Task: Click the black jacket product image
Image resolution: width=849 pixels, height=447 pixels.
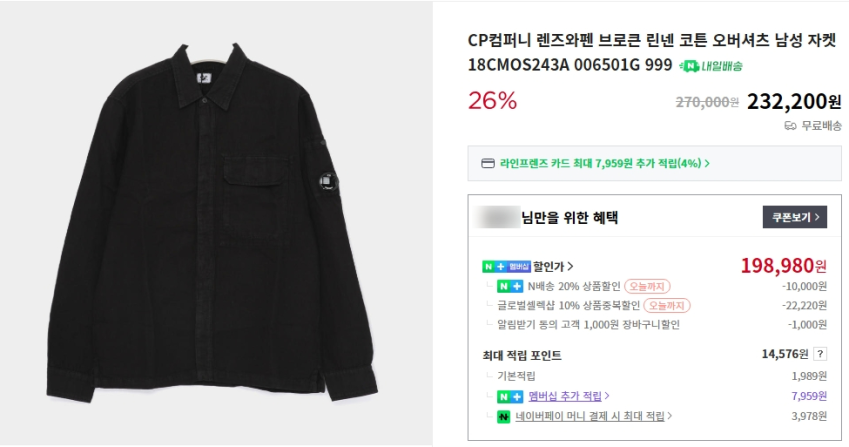Action: click(x=219, y=223)
